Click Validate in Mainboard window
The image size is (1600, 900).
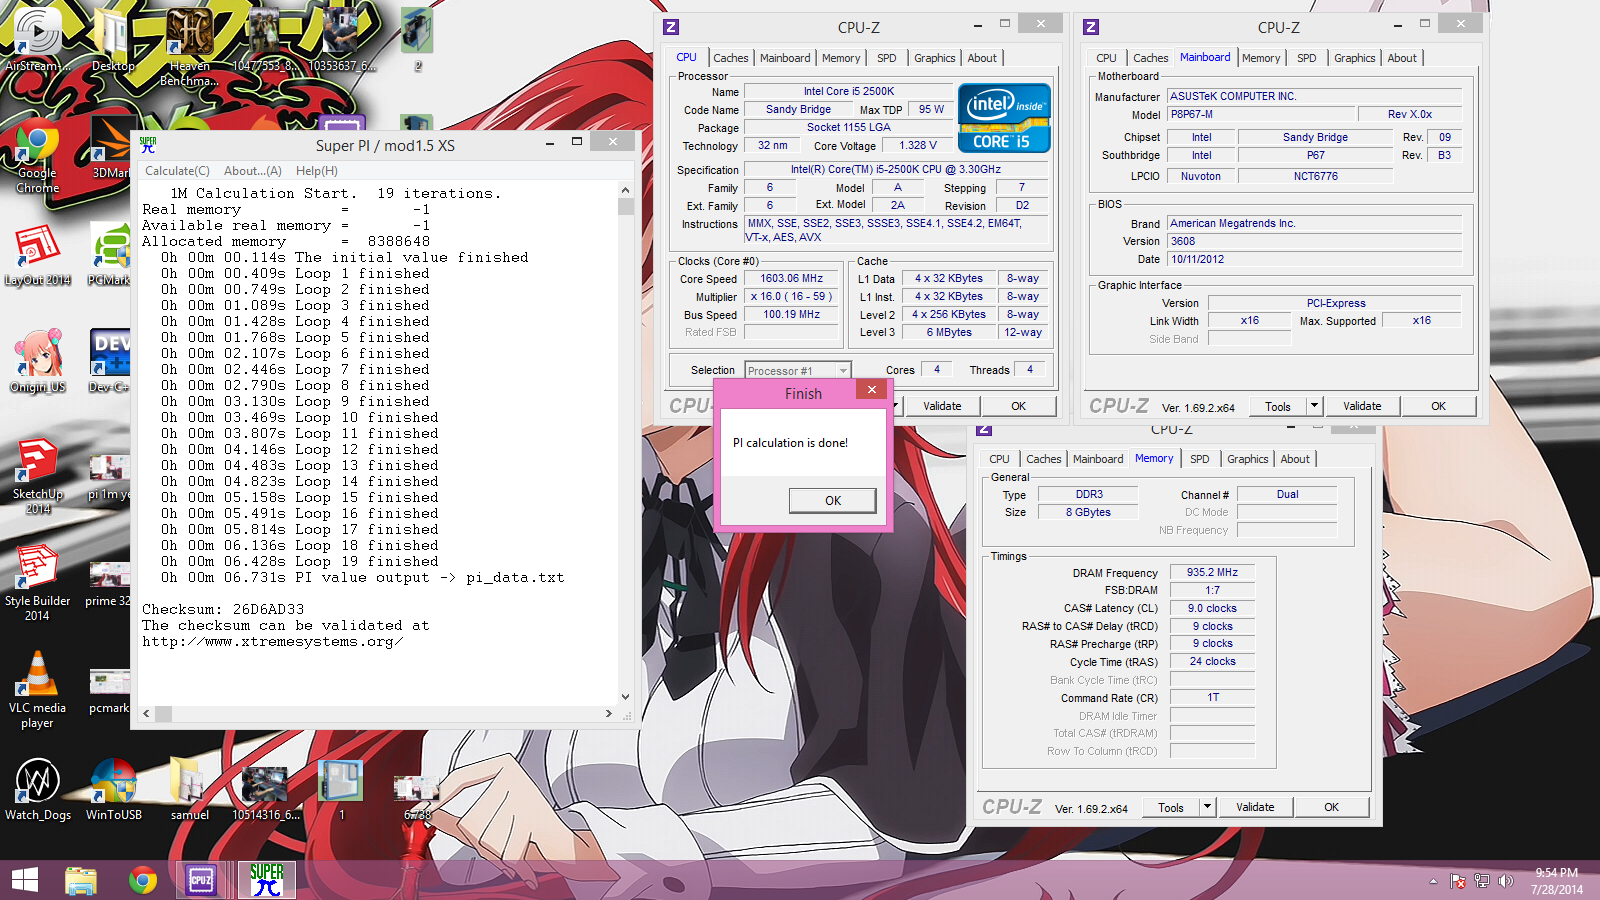pyautogui.click(x=1362, y=406)
